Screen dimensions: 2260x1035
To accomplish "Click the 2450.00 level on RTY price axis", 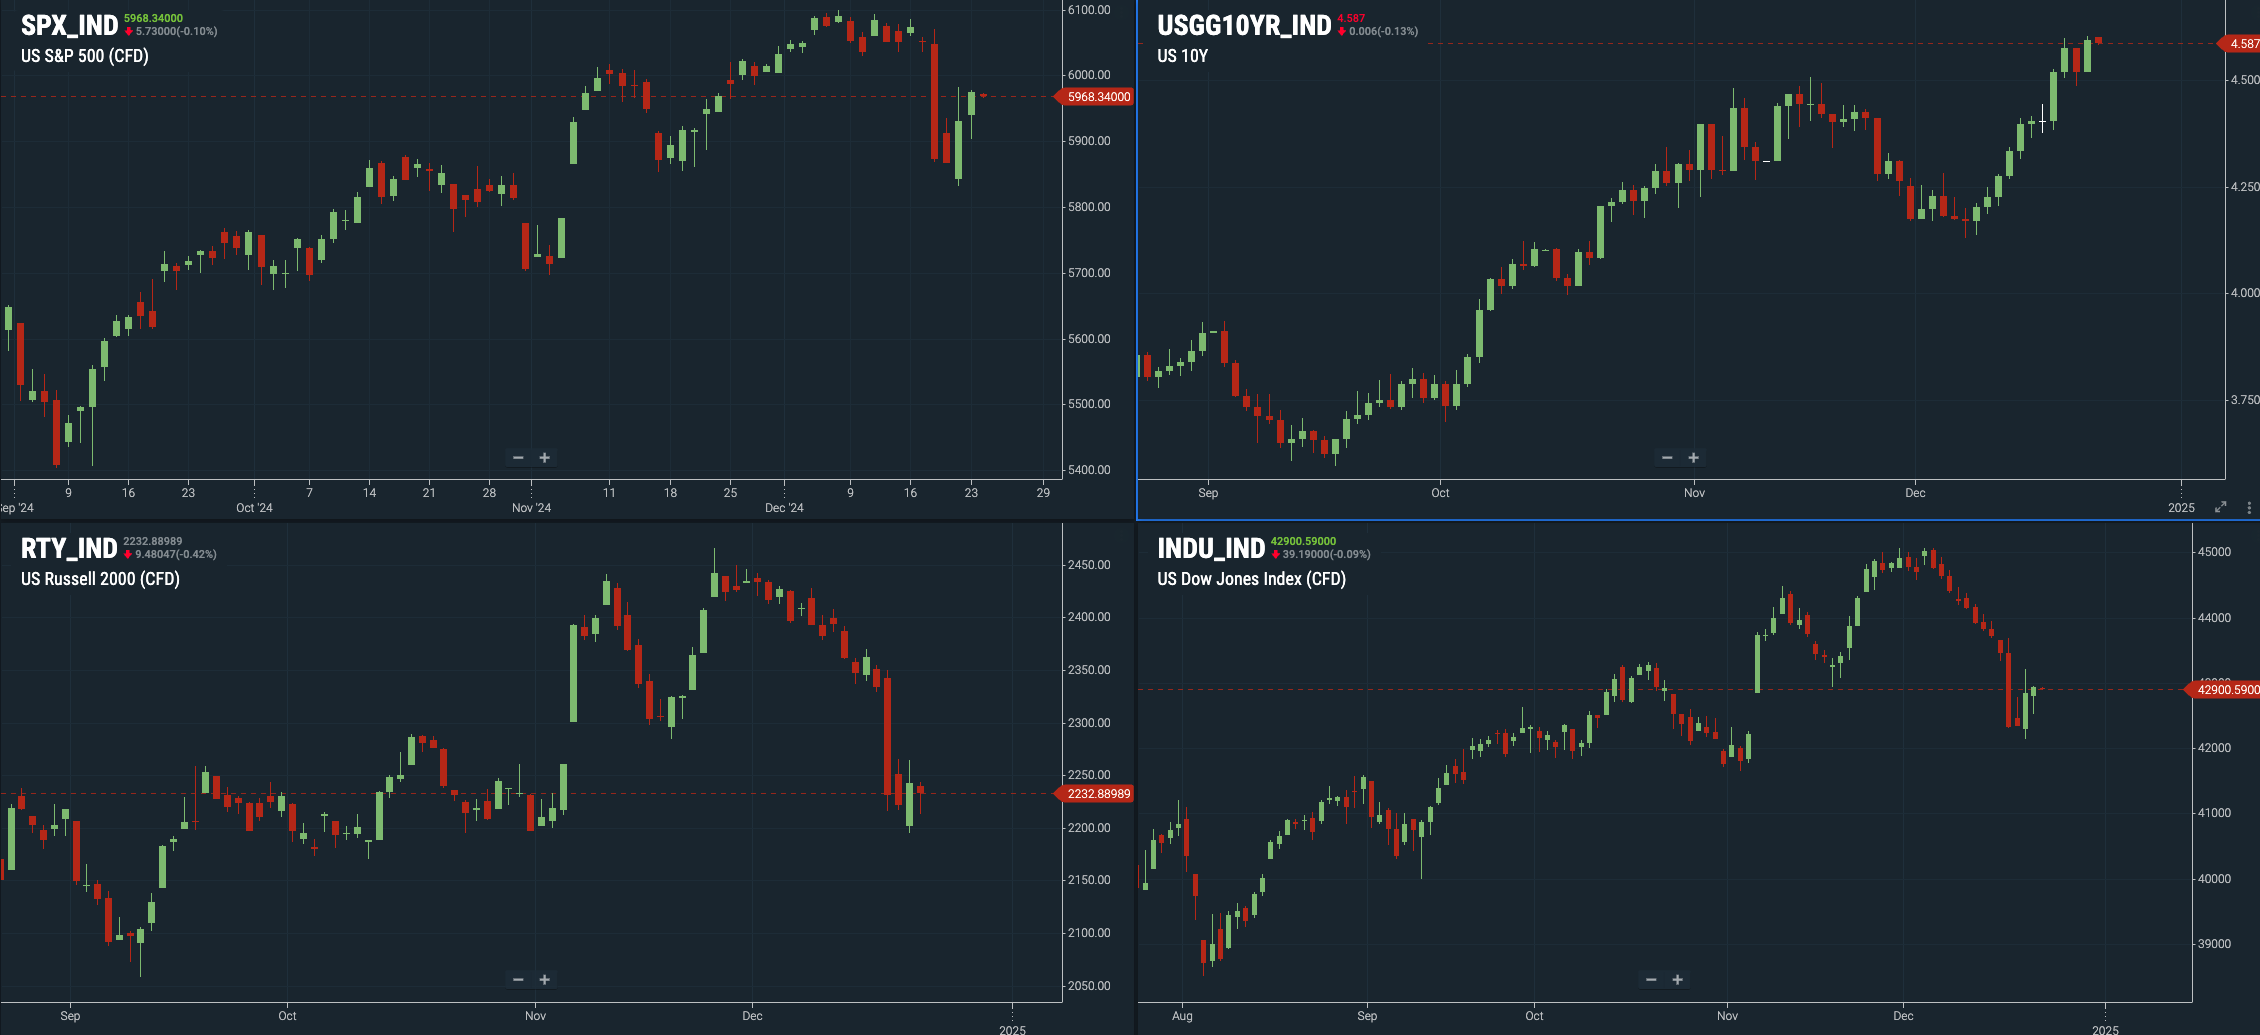I will tap(1089, 565).
